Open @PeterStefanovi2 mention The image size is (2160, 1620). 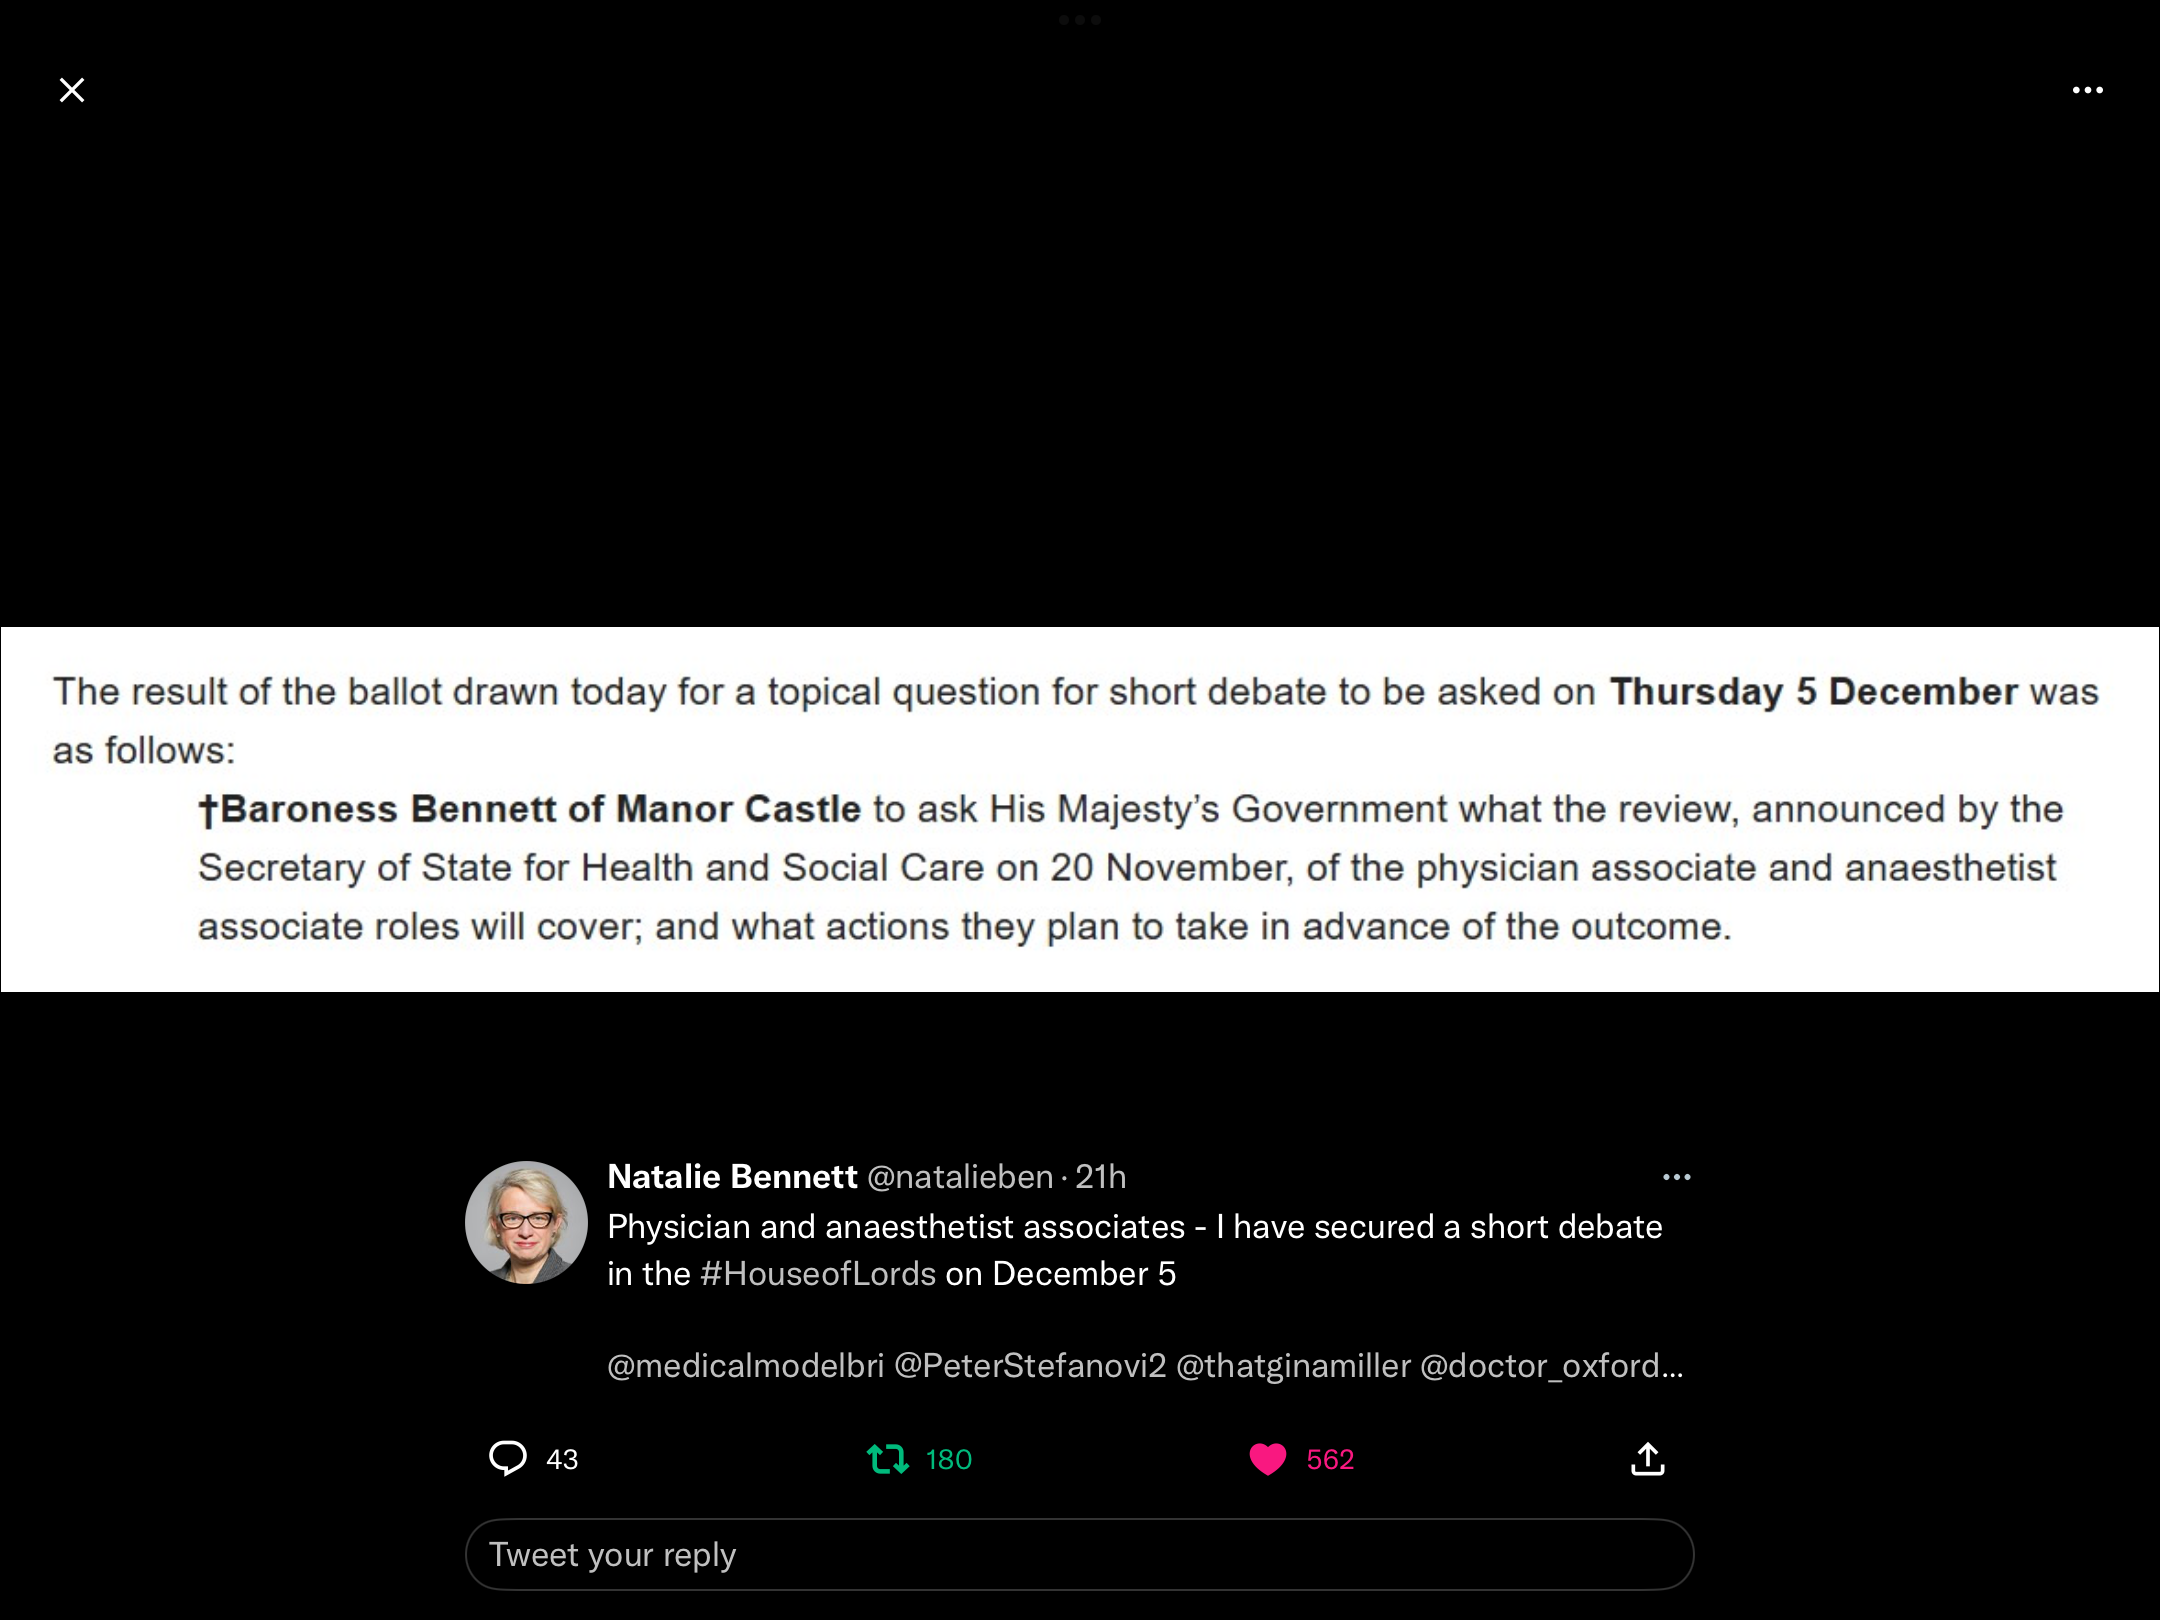click(1030, 1366)
